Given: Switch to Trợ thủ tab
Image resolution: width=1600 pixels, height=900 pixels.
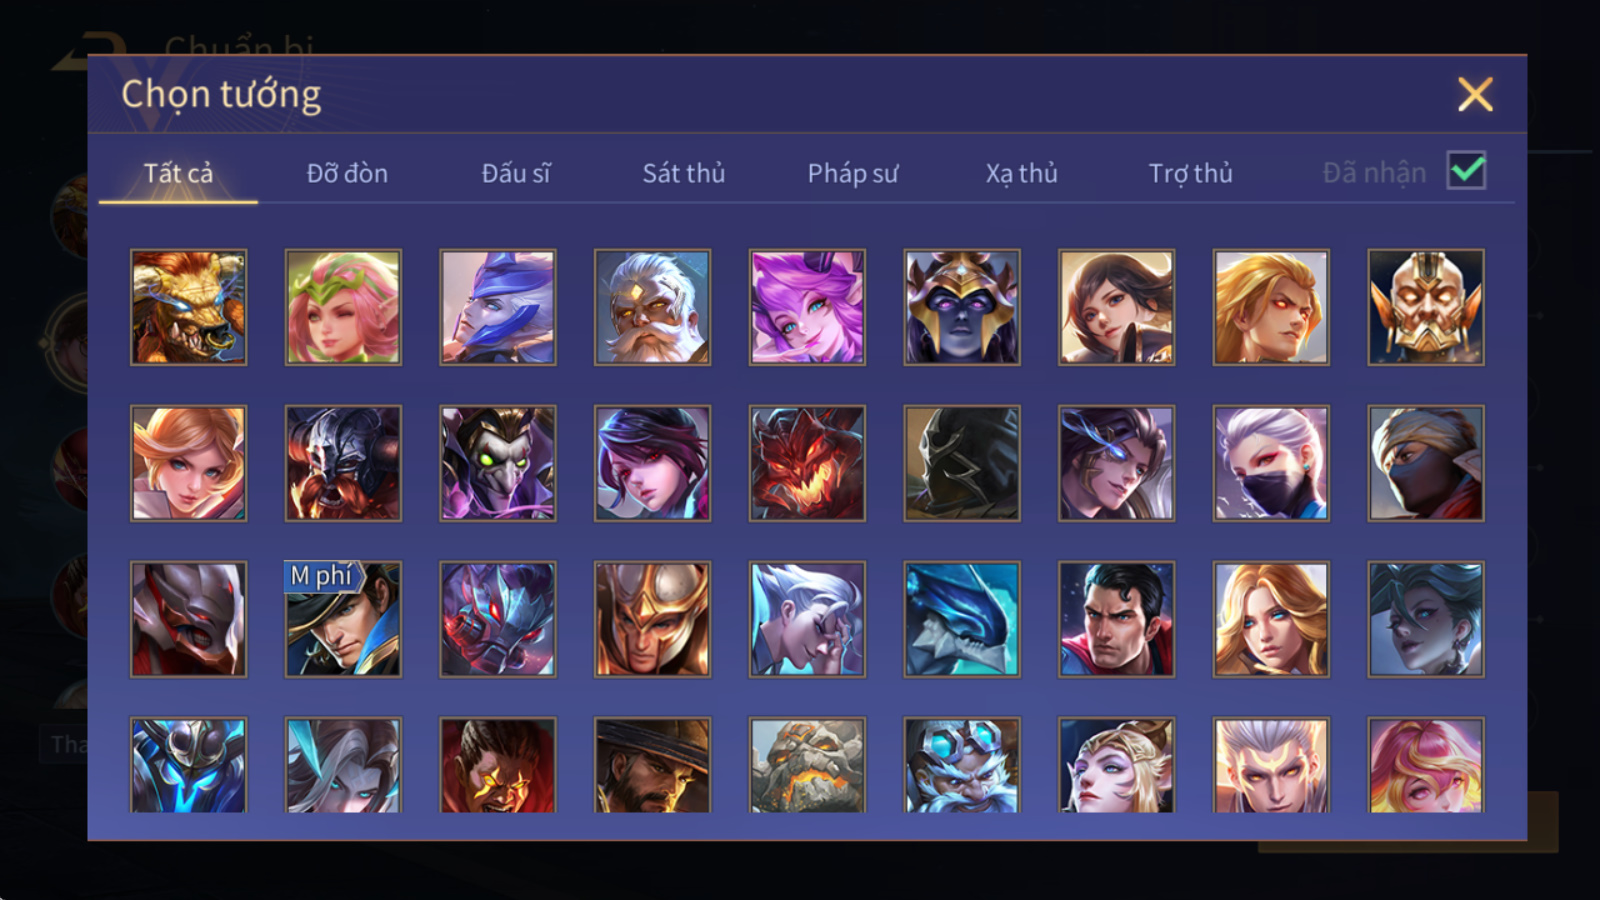Looking at the screenshot, I should [1190, 173].
